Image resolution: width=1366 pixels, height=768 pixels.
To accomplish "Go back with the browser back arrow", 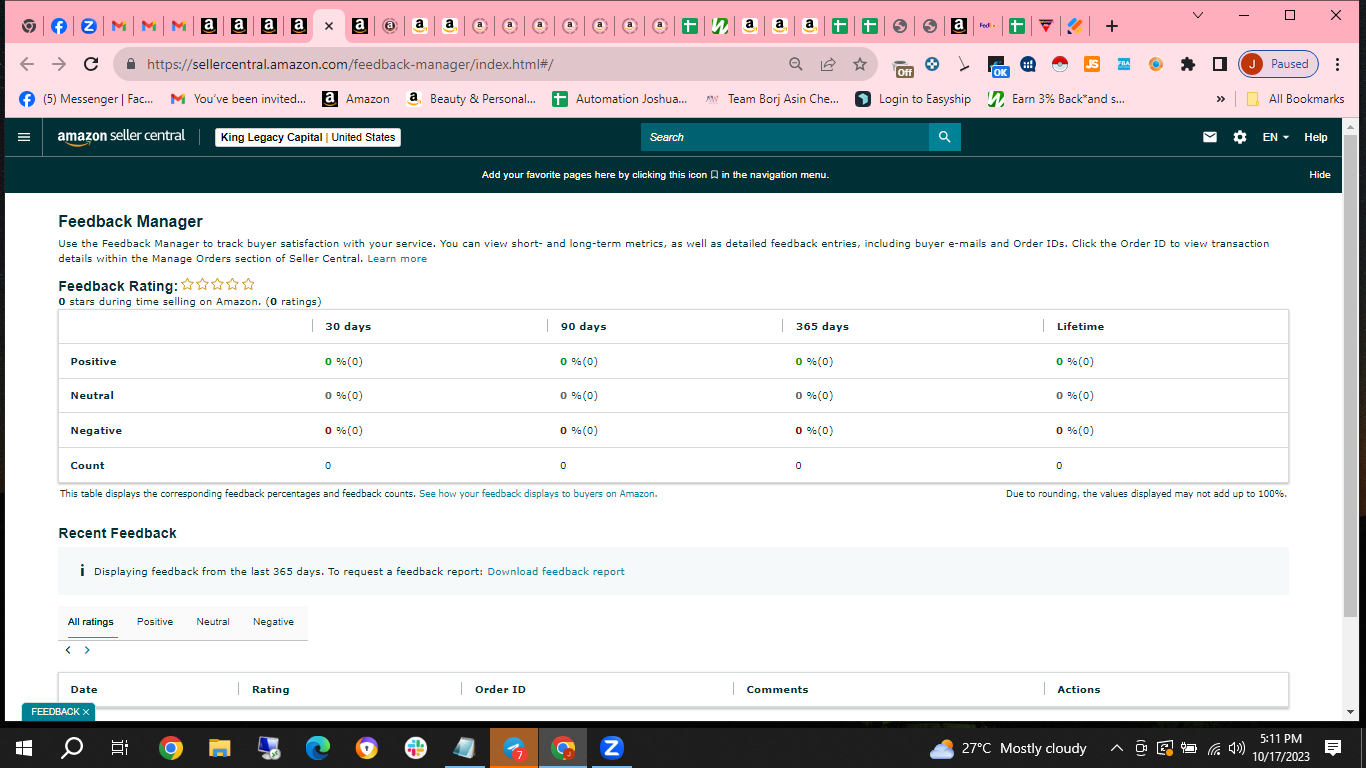I will coord(27,64).
